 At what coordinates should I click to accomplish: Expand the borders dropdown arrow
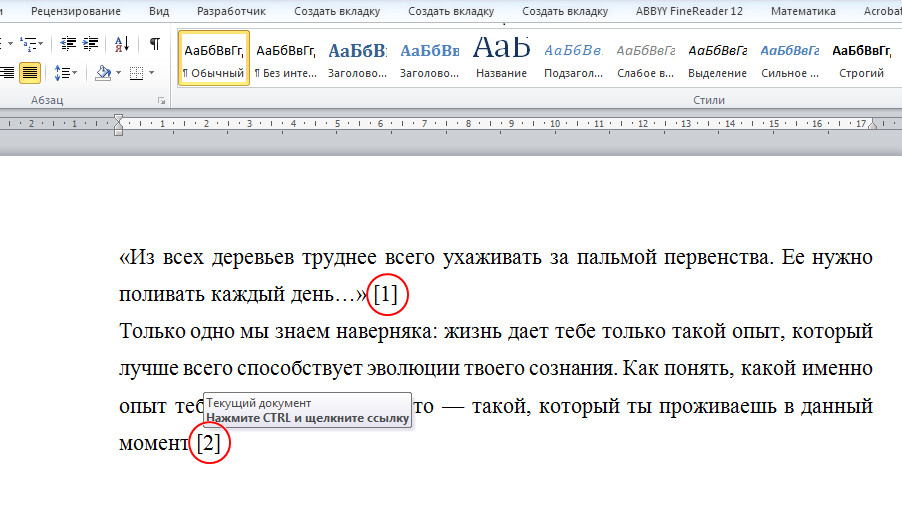pos(151,73)
